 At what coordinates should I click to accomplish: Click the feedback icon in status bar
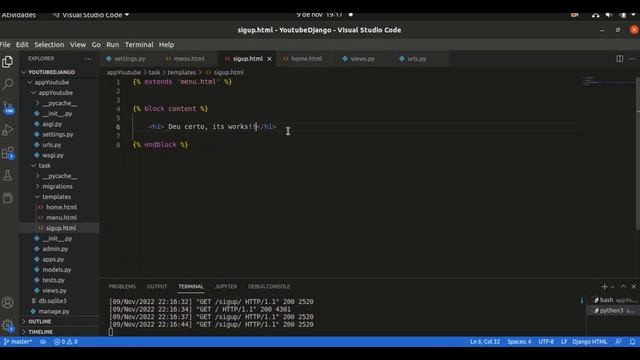tap(618, 342)
